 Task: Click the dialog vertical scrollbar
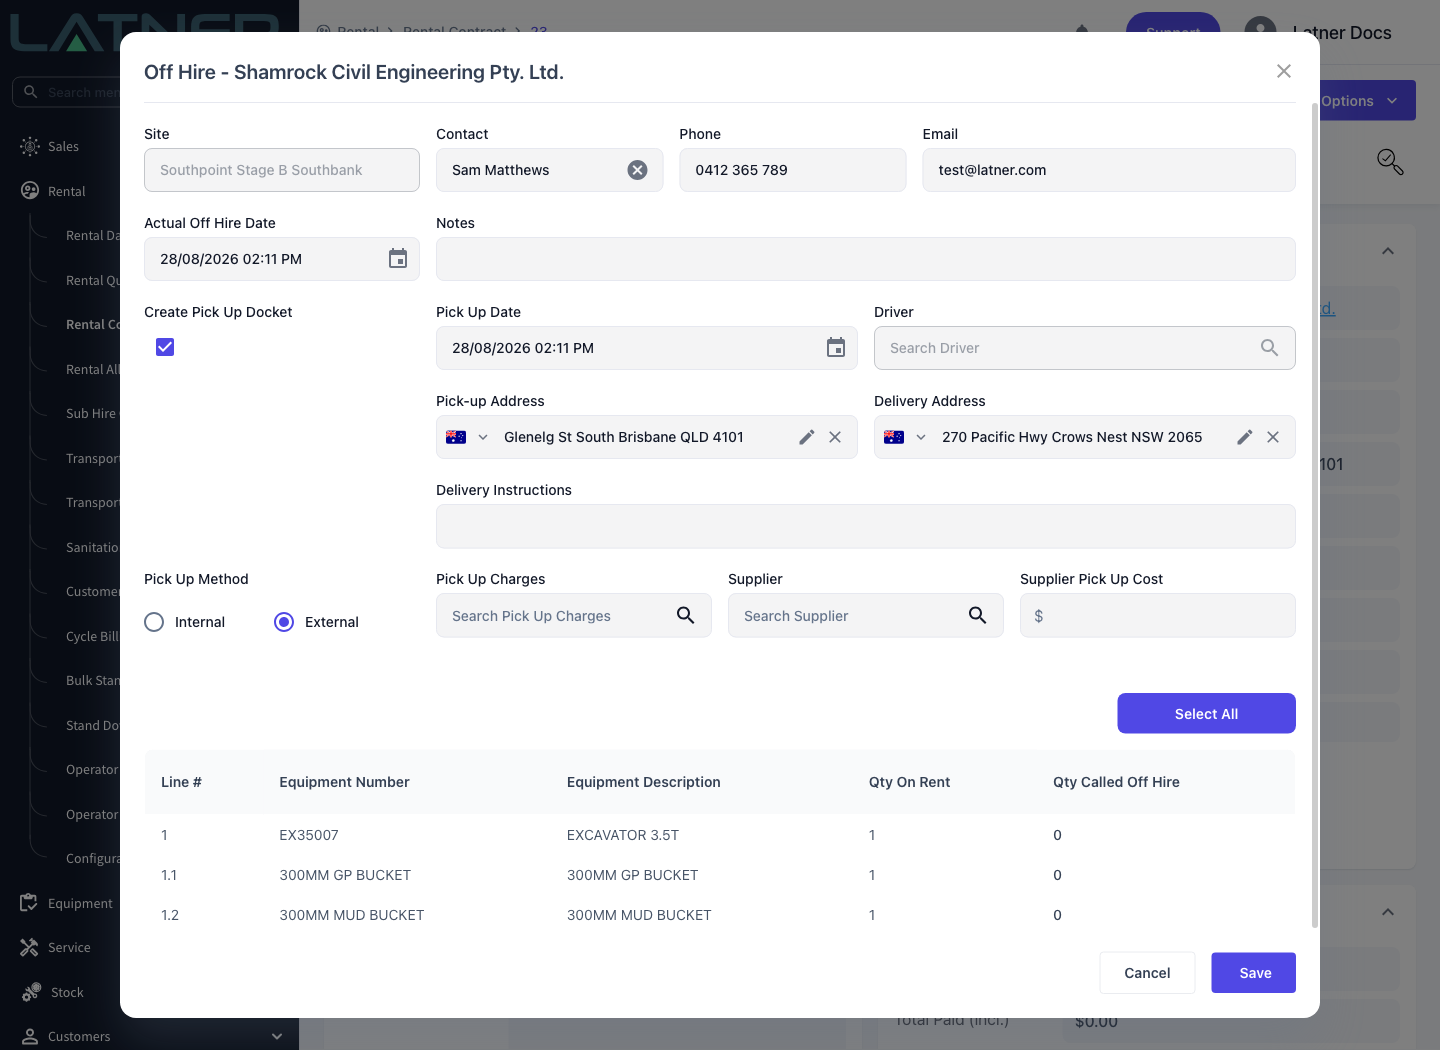[1314, 515]
